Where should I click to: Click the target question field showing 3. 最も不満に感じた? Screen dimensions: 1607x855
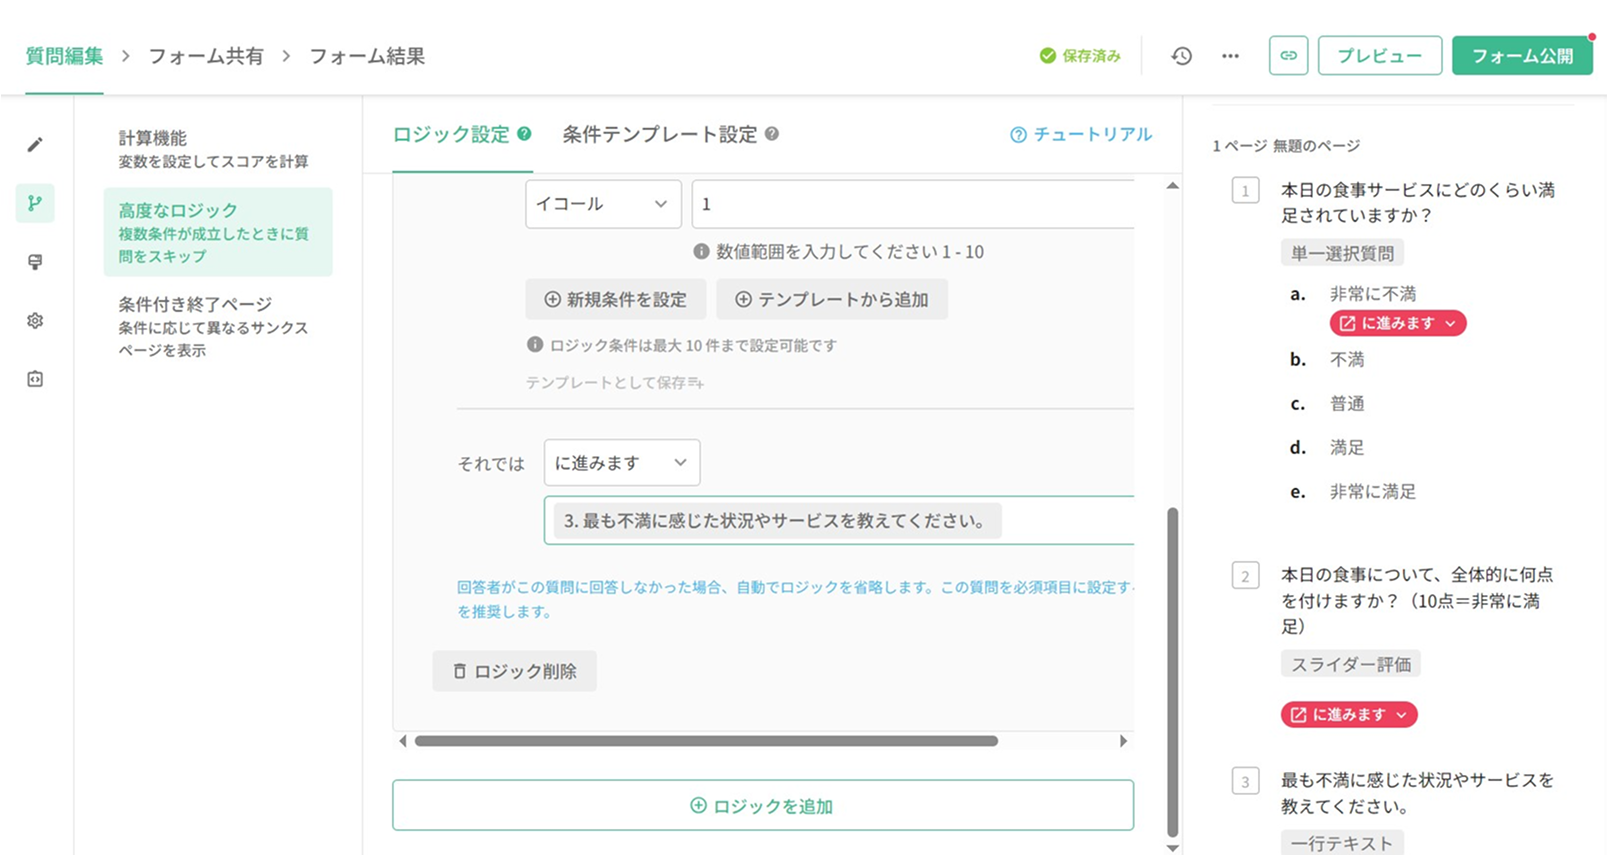839,520
